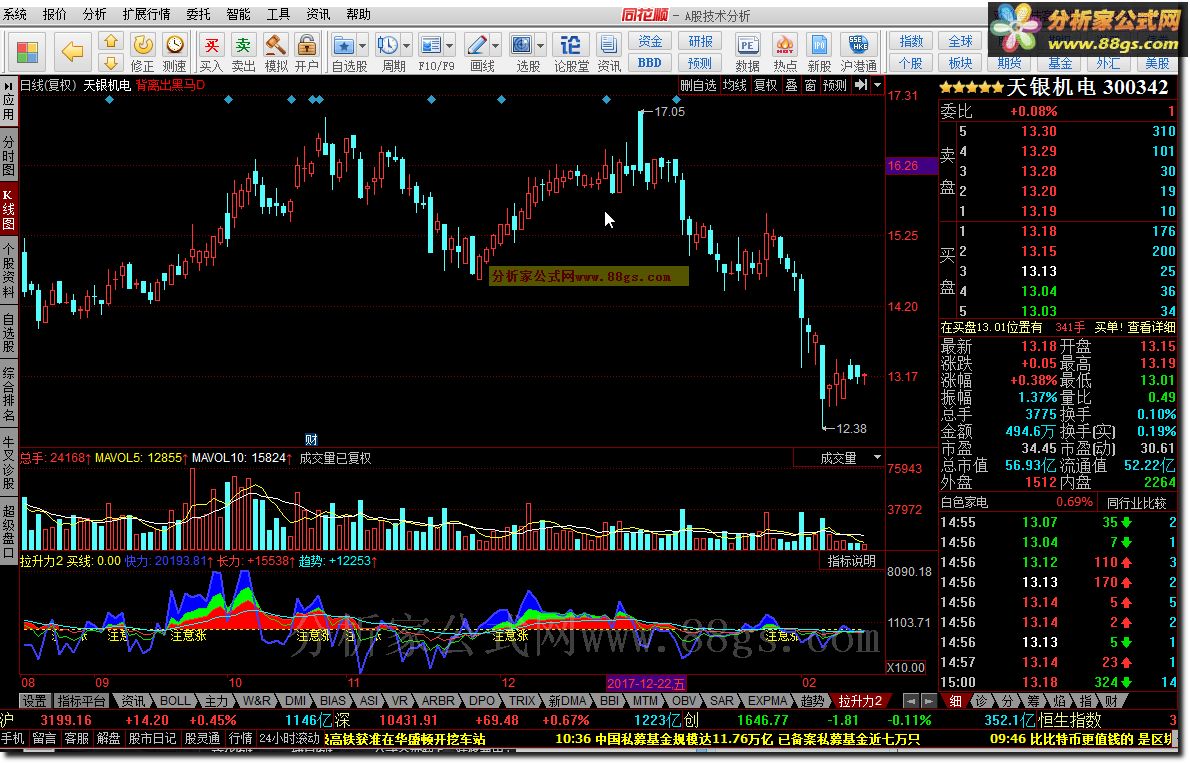
Task: Click the 模拟 gavel icon
Action: (x=275, y=45)
